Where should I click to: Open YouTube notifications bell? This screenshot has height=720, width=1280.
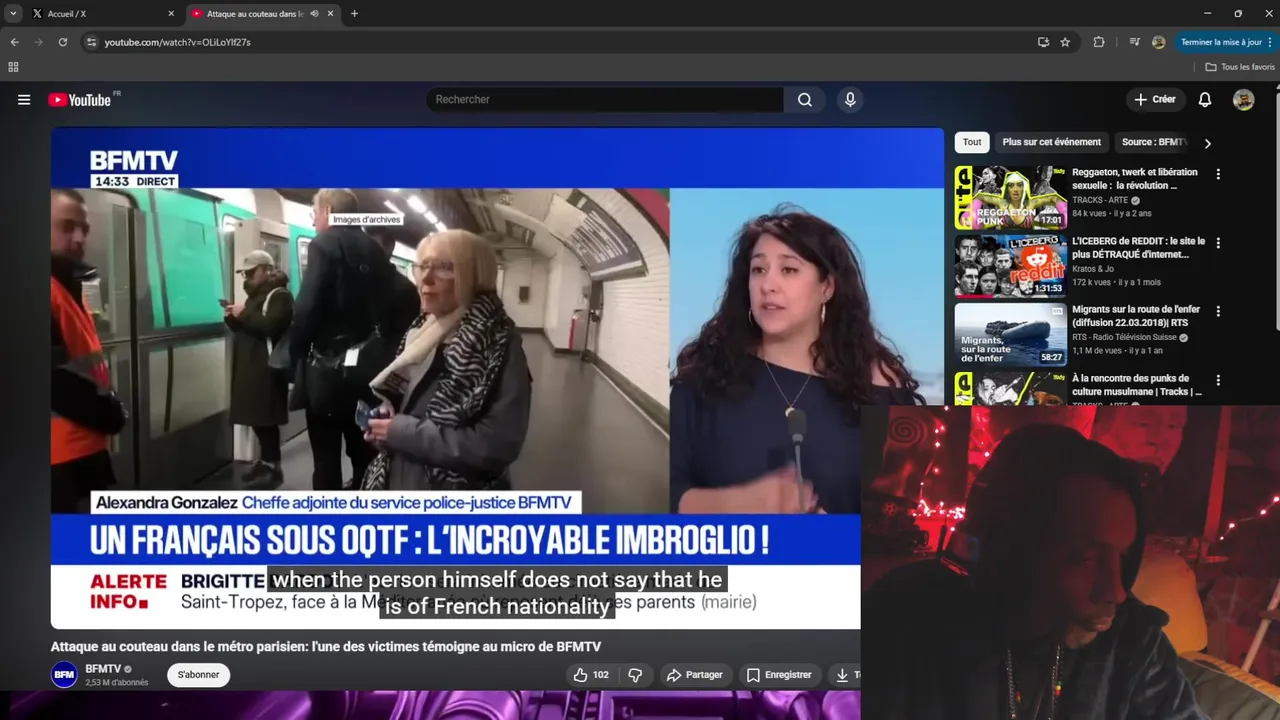[1205, 100]
